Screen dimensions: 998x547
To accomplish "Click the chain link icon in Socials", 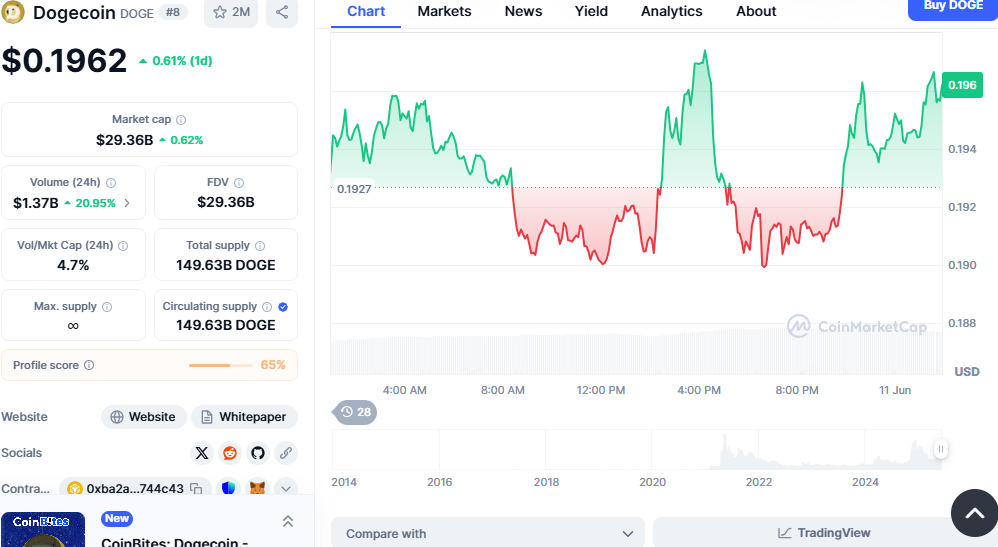I will (x=286, y=453).
